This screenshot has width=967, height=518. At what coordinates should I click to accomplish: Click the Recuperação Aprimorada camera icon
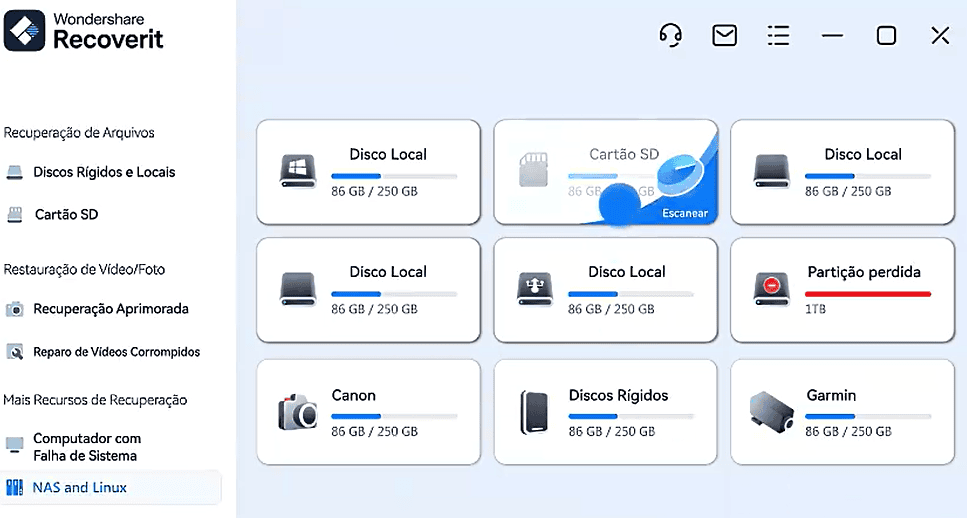pyautogui.click(x=15, y=309)
